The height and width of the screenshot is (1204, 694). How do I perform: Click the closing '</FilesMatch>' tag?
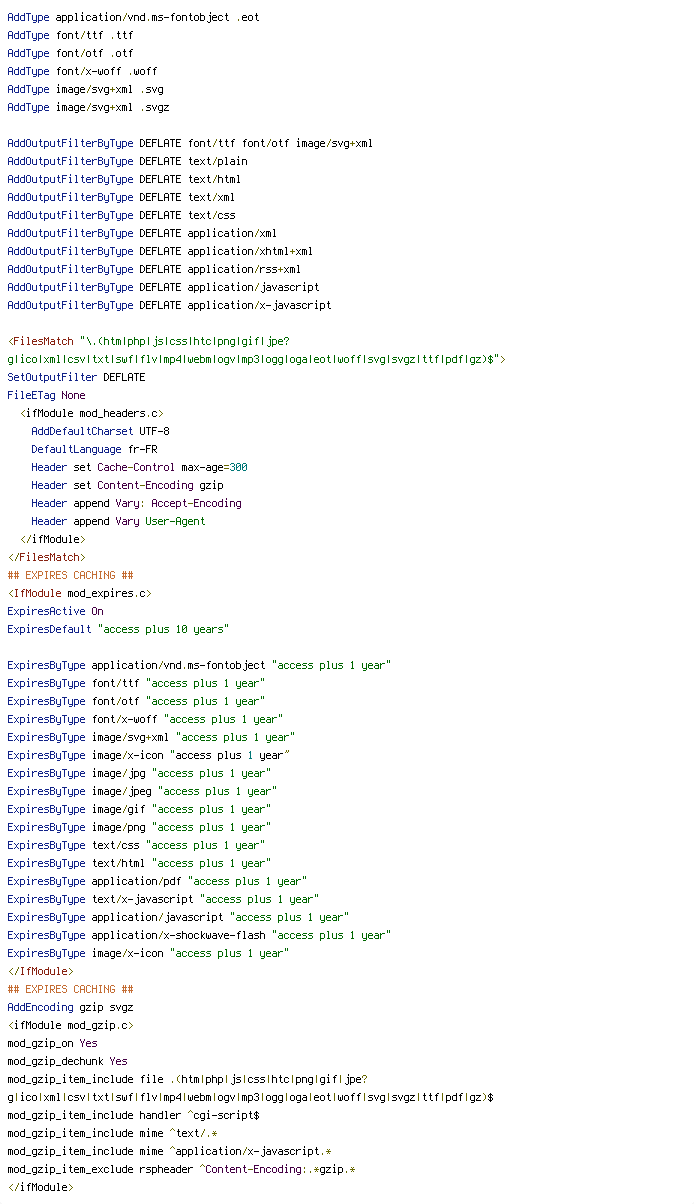point(46,557)
